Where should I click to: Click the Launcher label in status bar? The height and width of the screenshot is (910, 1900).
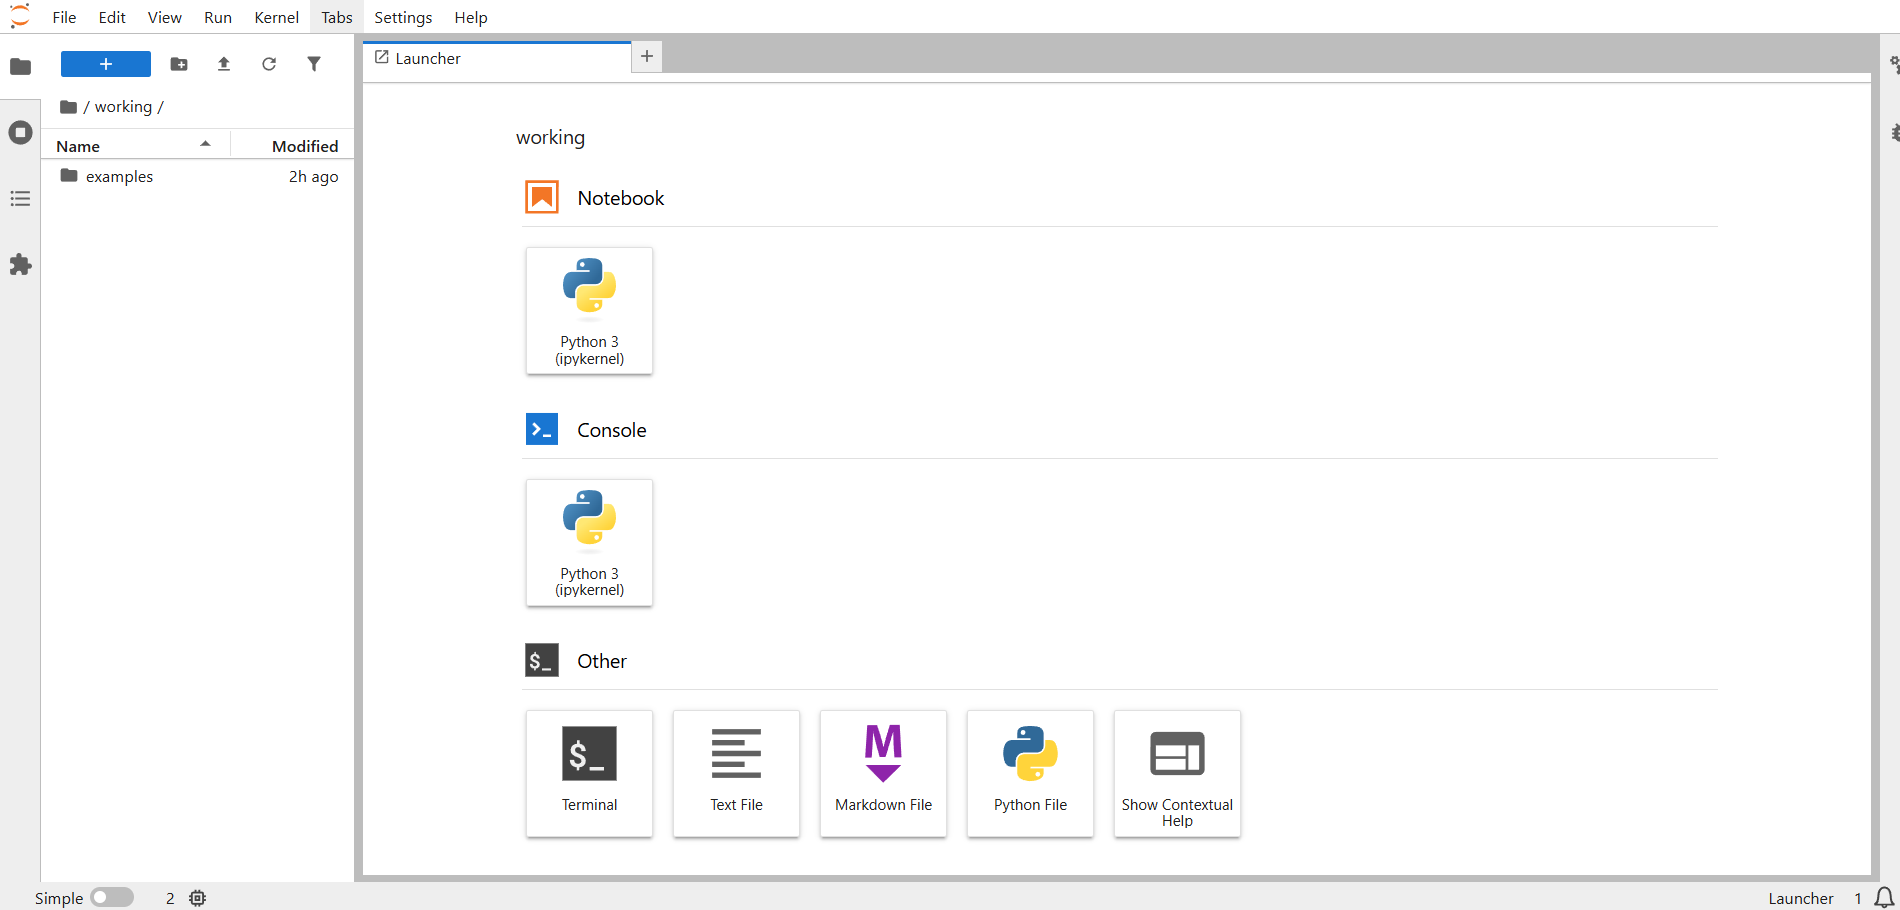tap(1800, 898)
